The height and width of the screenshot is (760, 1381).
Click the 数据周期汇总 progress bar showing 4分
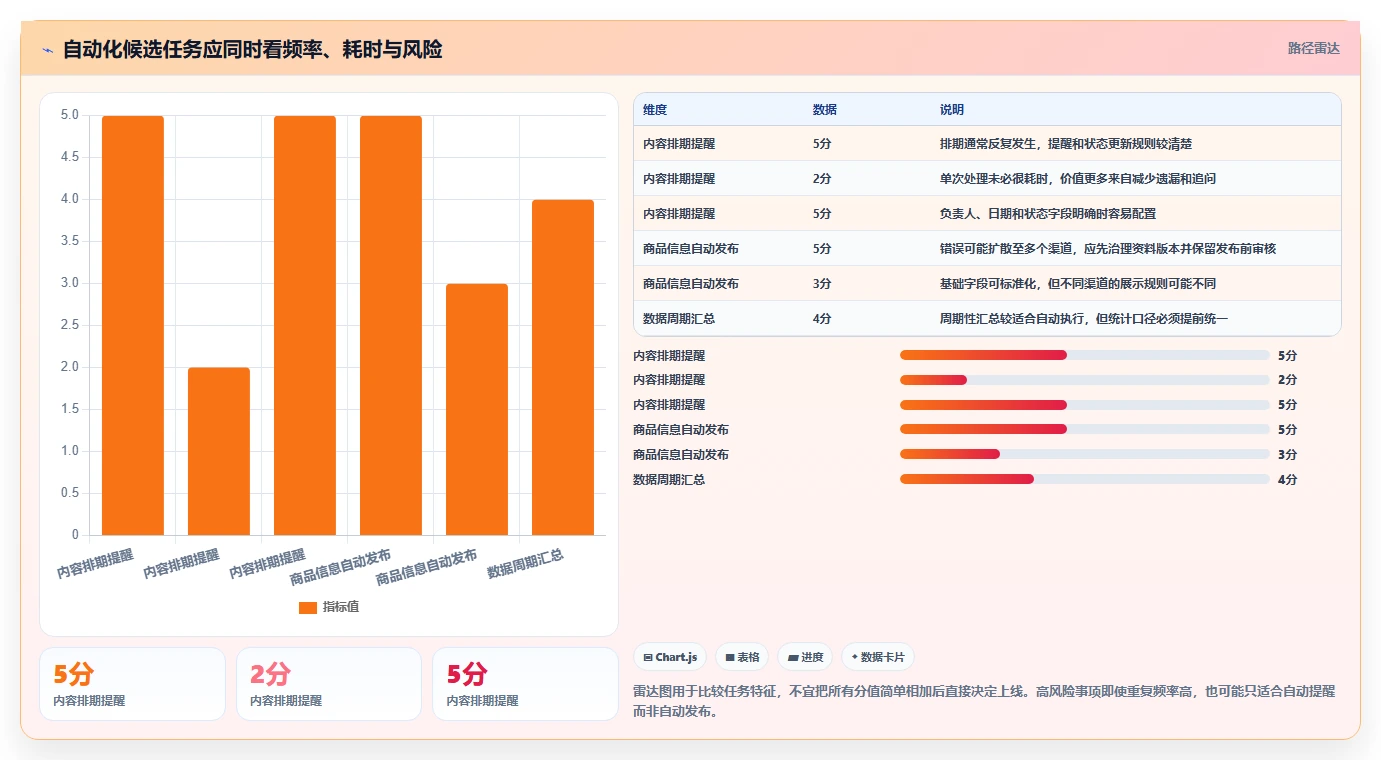click(1085, 480)
